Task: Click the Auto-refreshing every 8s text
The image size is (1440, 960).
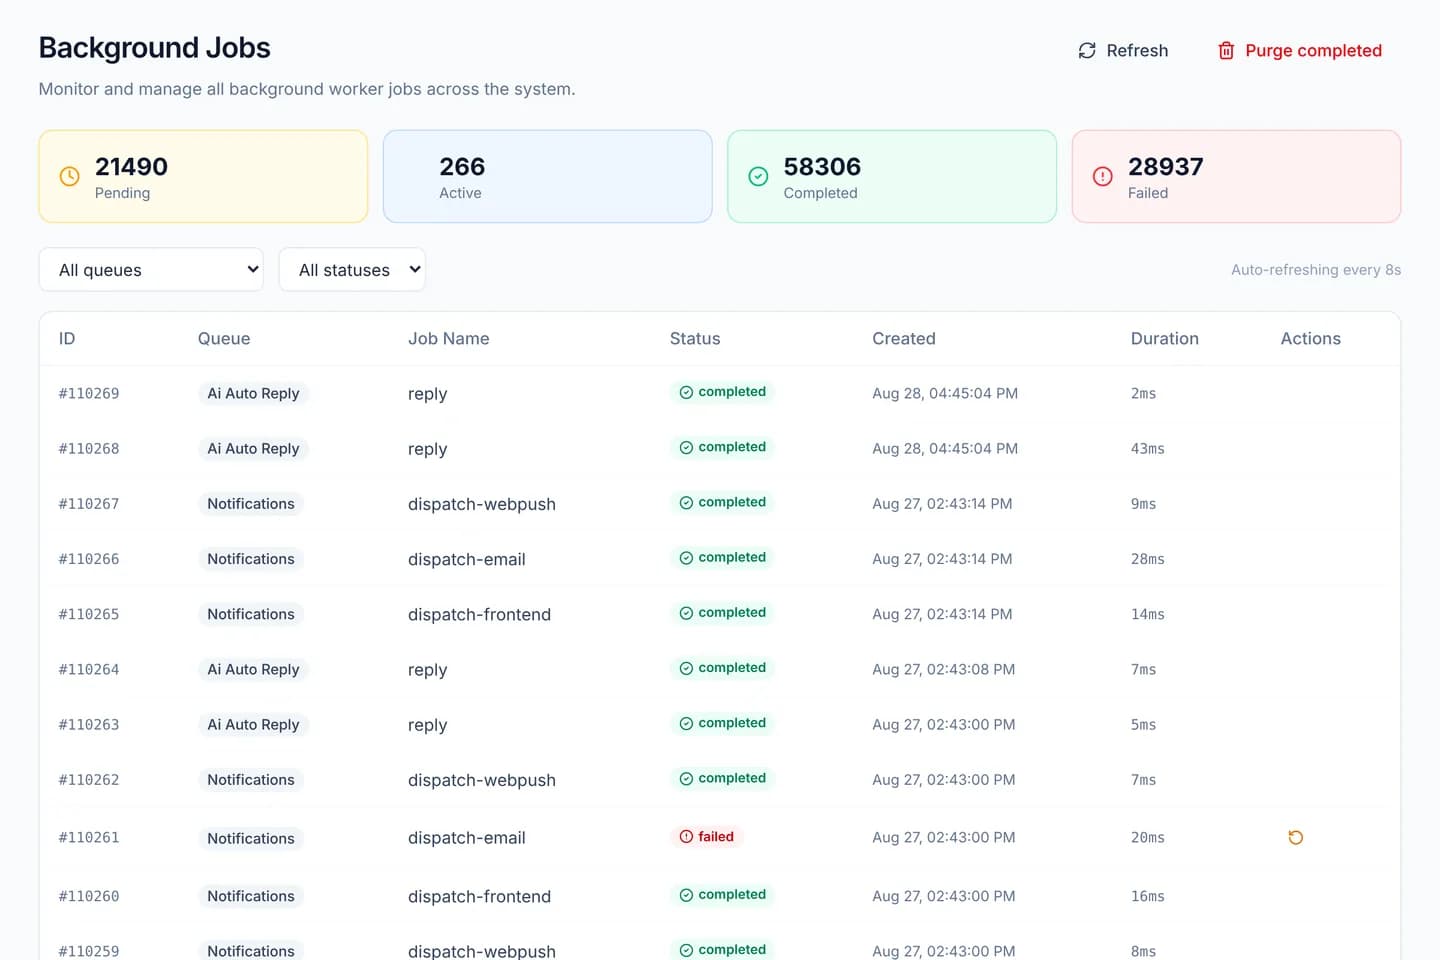Action: coord(1316,270)
